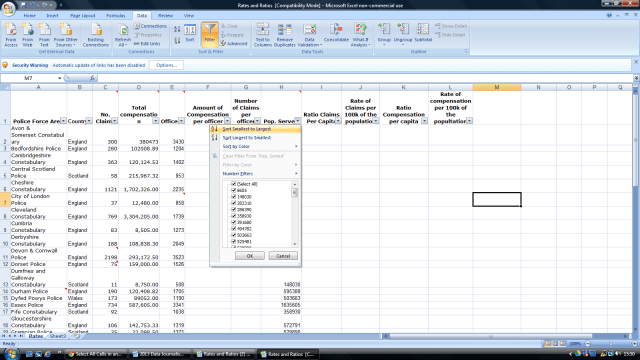Open workbook Connections
Image resolution: width=640 pixels, height=360 pixels.
pos(151,26)
